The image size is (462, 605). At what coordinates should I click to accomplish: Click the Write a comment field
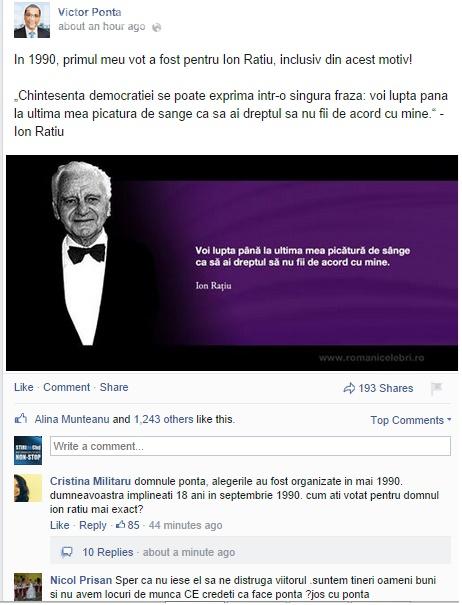coord(250,446)
